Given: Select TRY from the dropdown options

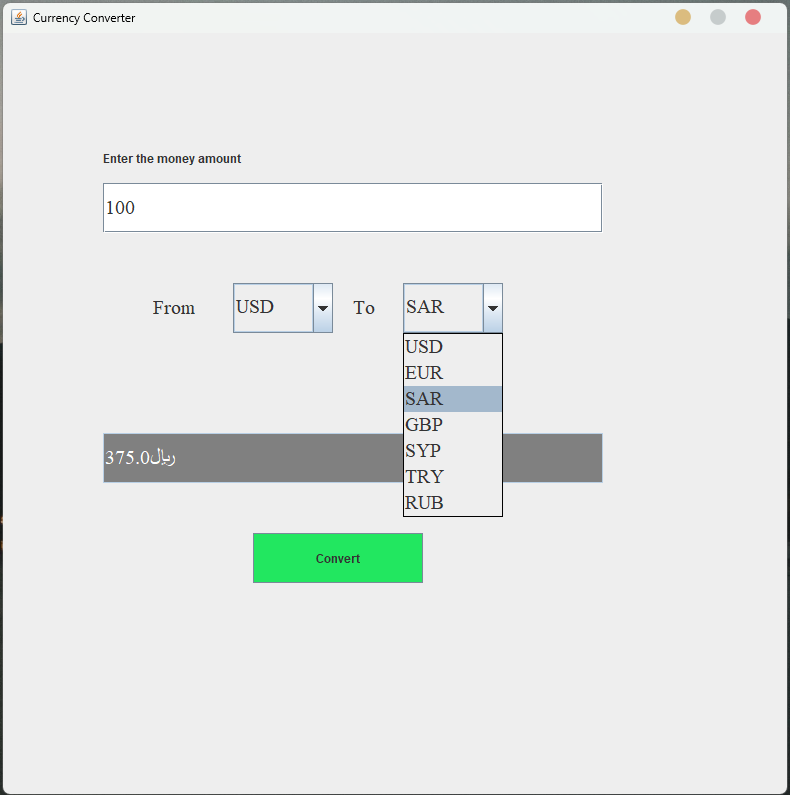Looking at the screenshot, I should pyautogui.click(x=452, y=477).
